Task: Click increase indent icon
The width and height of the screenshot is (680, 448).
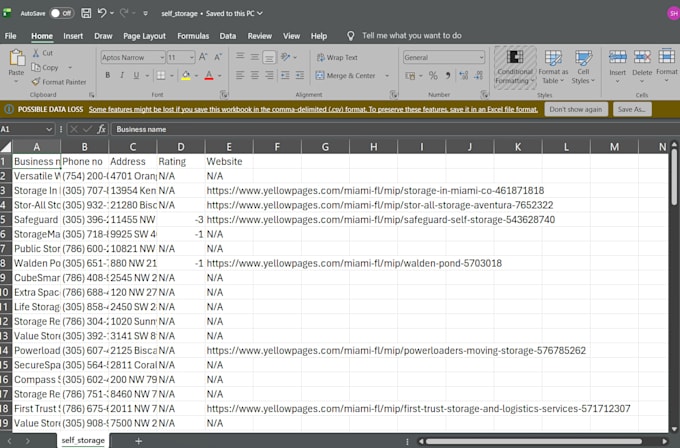Action: (300, 75)
